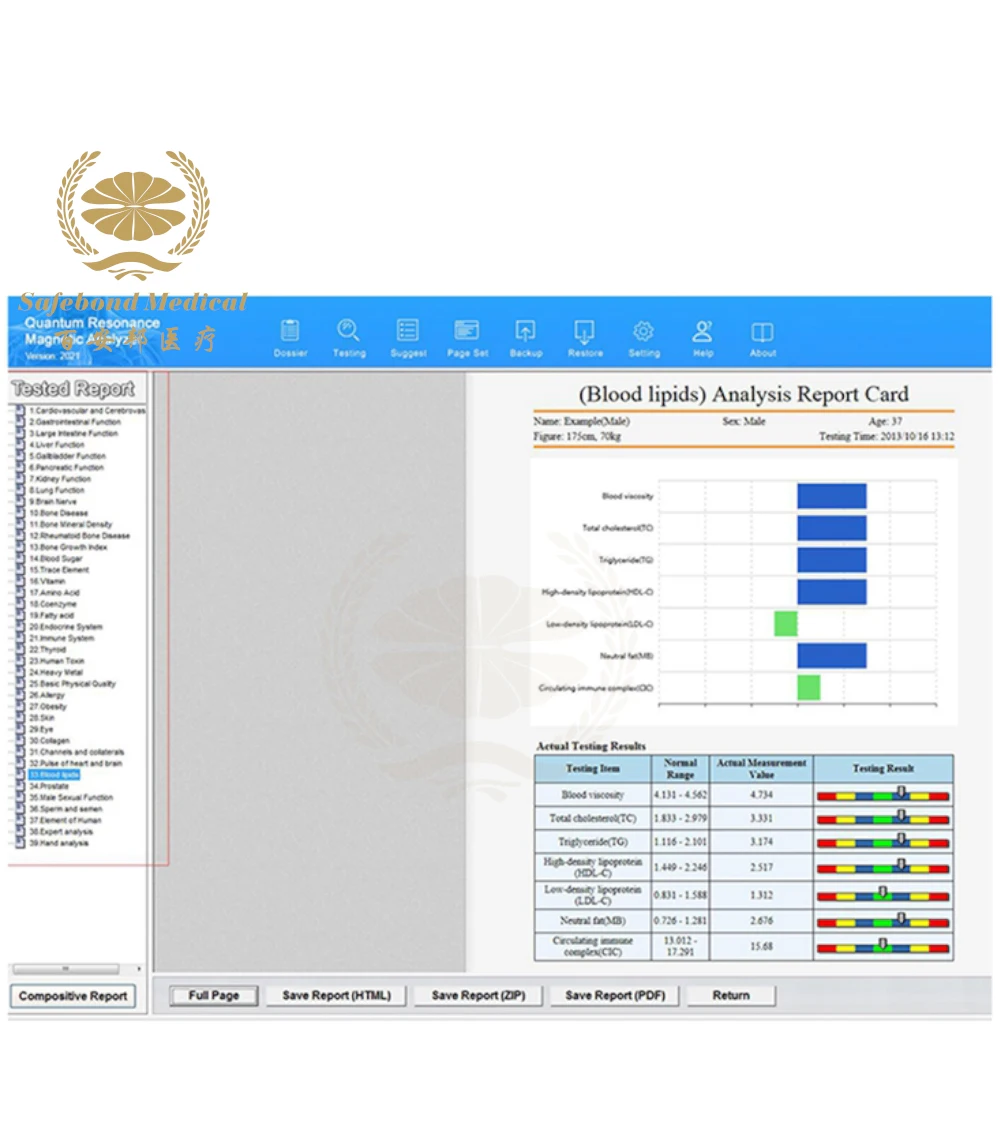
Task: Select 7.Kidney Function report
Action: (60, 479)
